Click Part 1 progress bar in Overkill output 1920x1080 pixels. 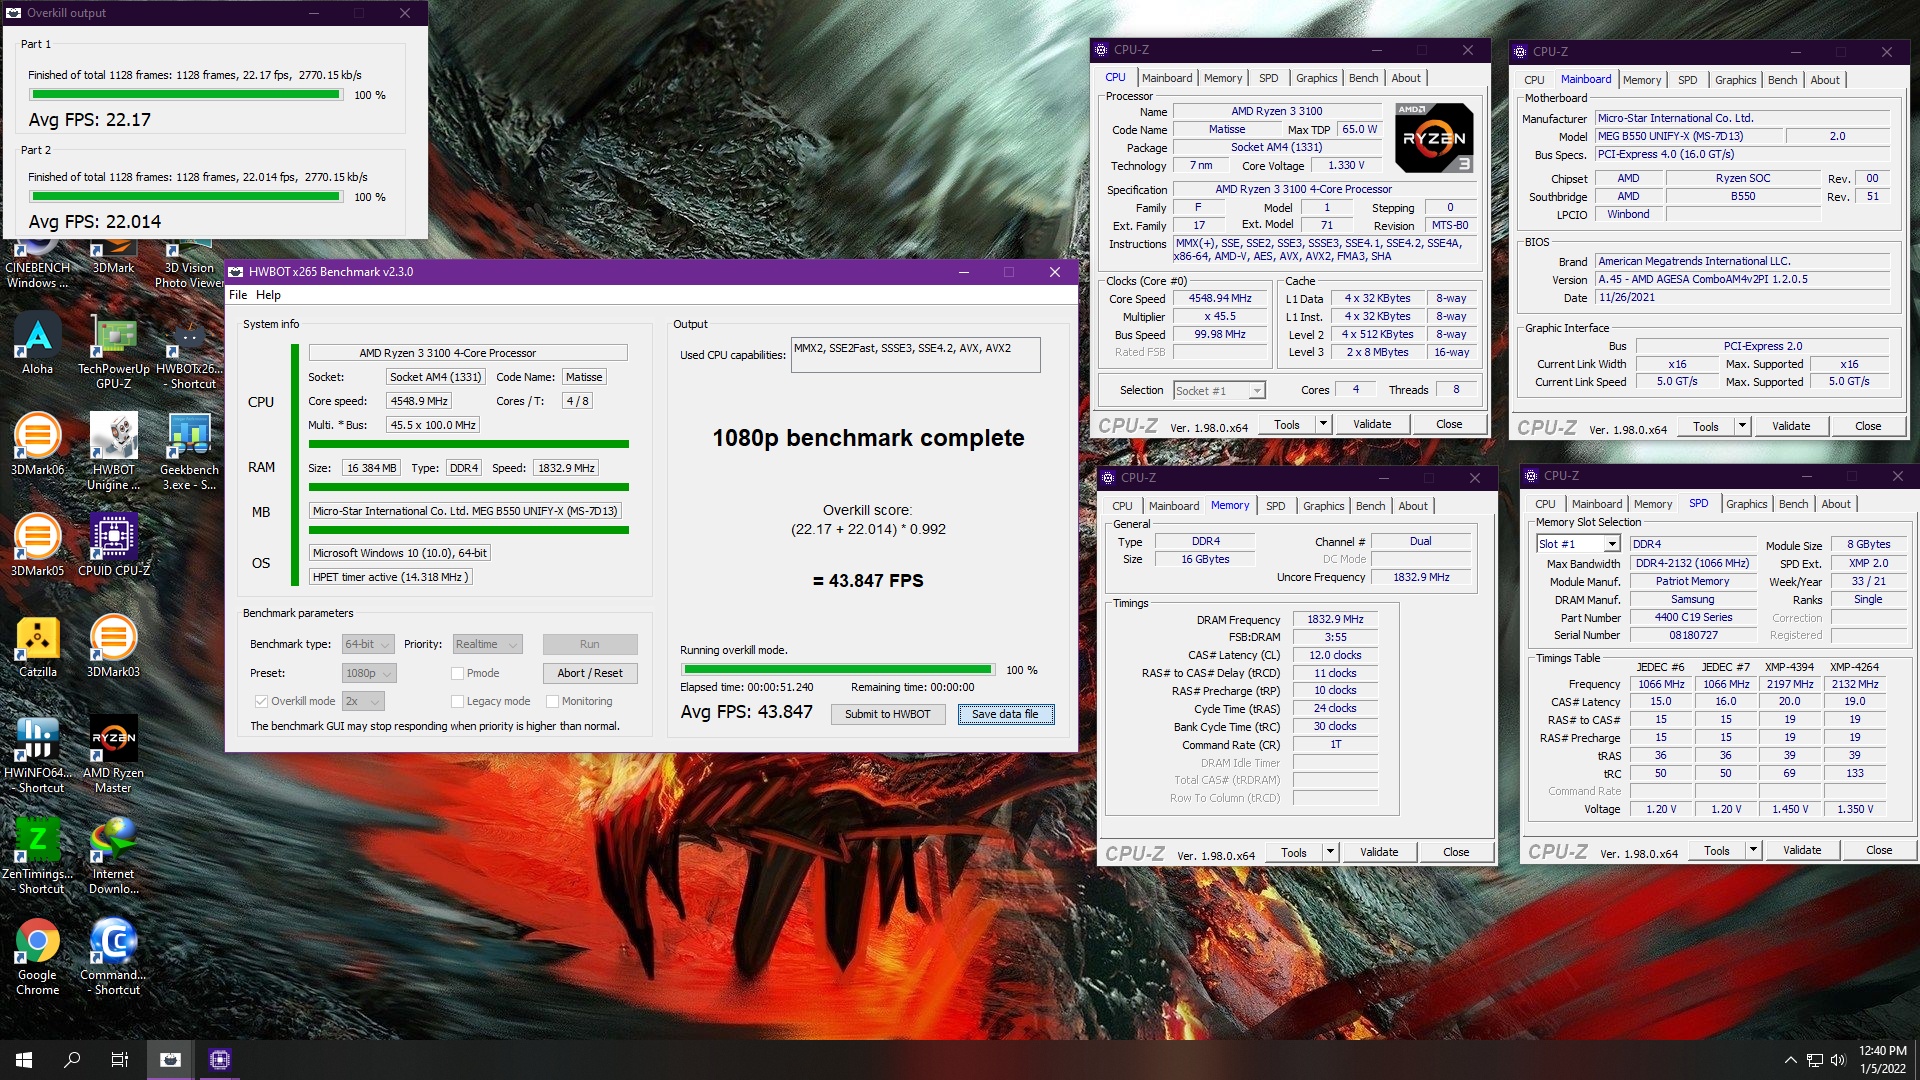tap(186, 95)
